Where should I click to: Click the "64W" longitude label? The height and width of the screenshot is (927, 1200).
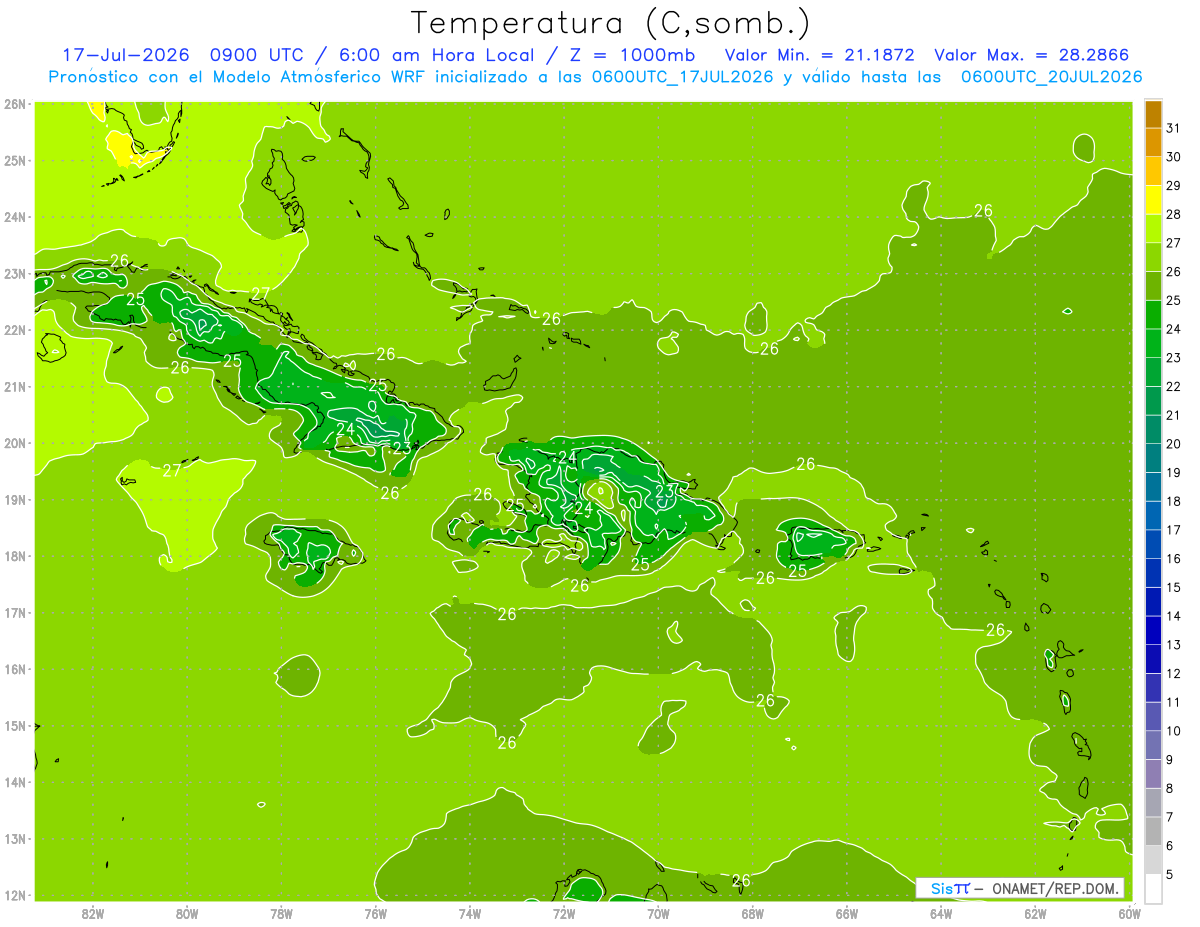pyautogui.click(x=941, y=913)
